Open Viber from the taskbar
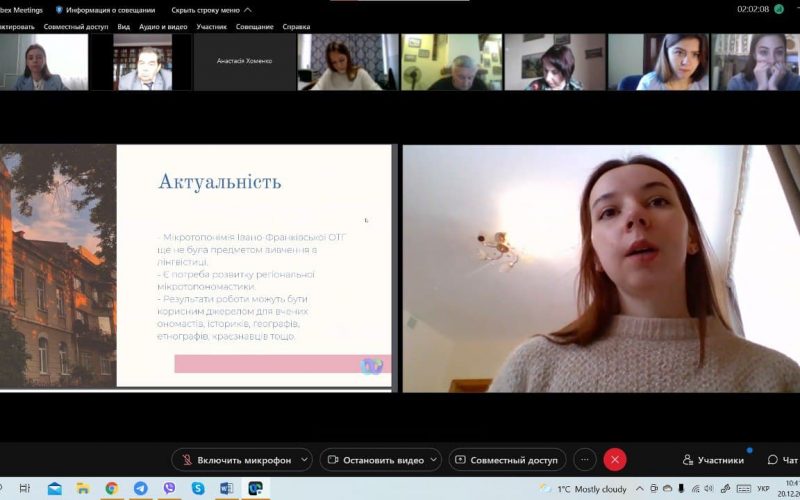The image size is (800, 500). tap(169, 489)
